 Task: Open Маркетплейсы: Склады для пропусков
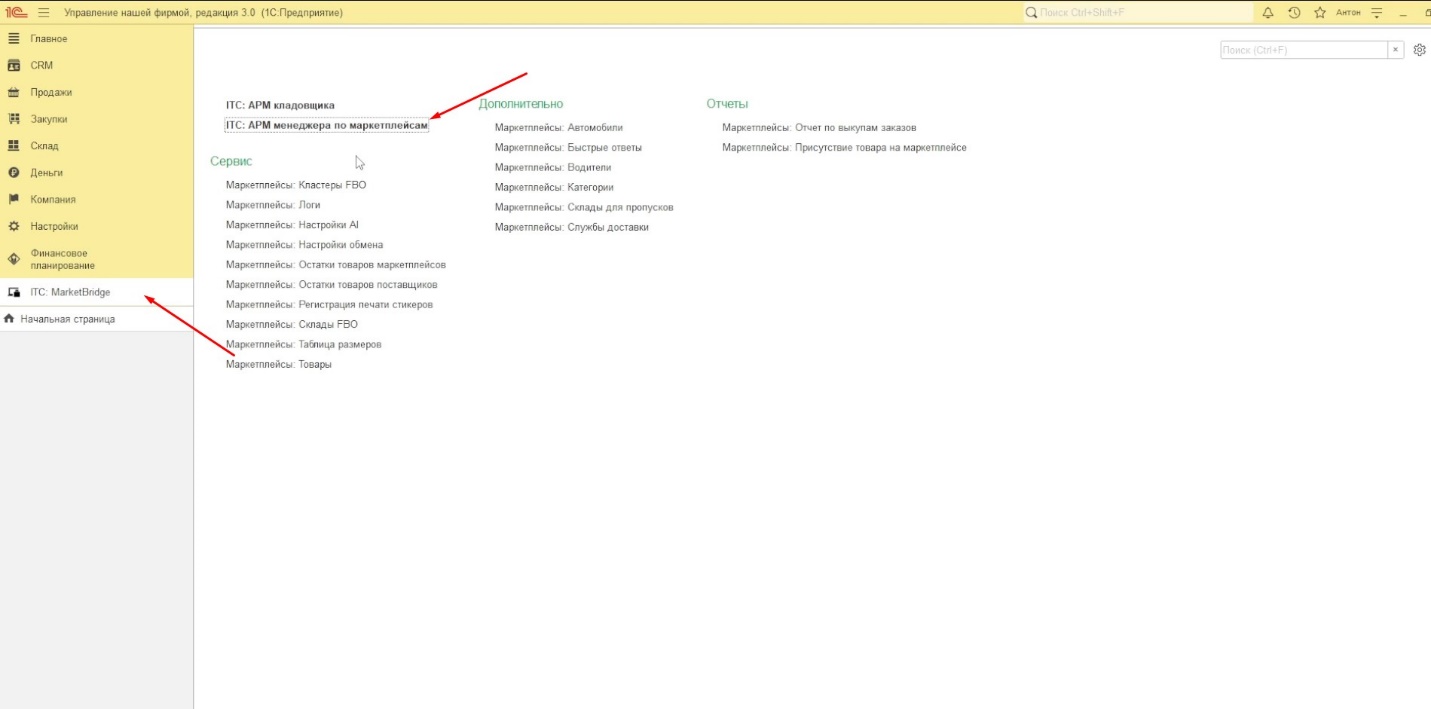click(x=584, y=208)
